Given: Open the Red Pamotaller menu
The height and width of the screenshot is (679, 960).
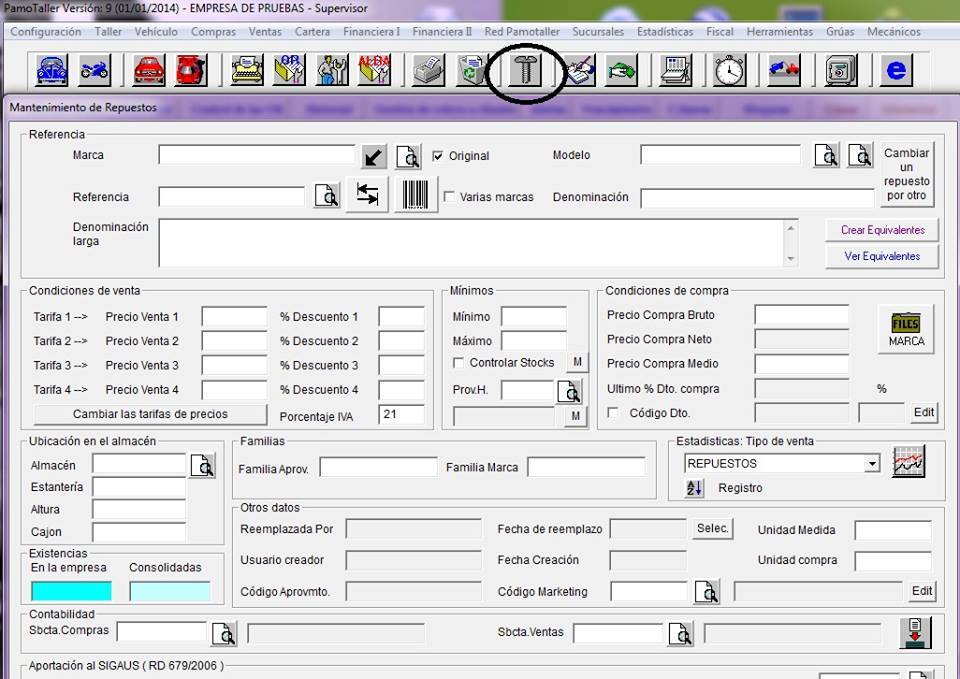Looking at the screenshot, I should click(x=522, y=32).
